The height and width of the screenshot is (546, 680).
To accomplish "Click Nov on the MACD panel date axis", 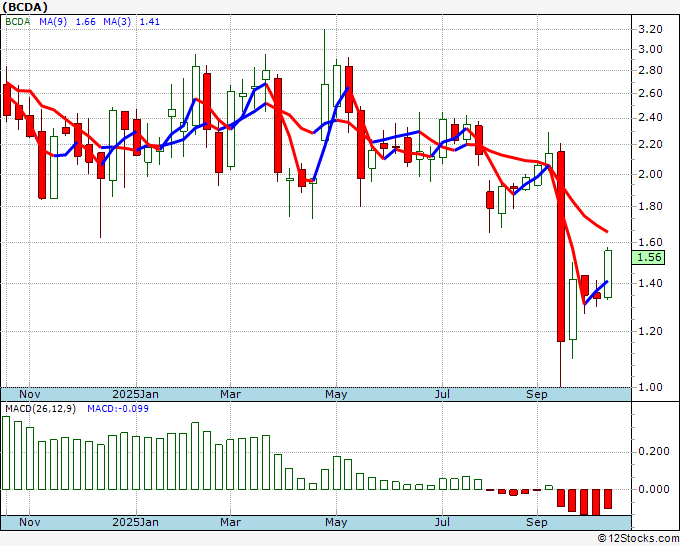I will (29, 522).
